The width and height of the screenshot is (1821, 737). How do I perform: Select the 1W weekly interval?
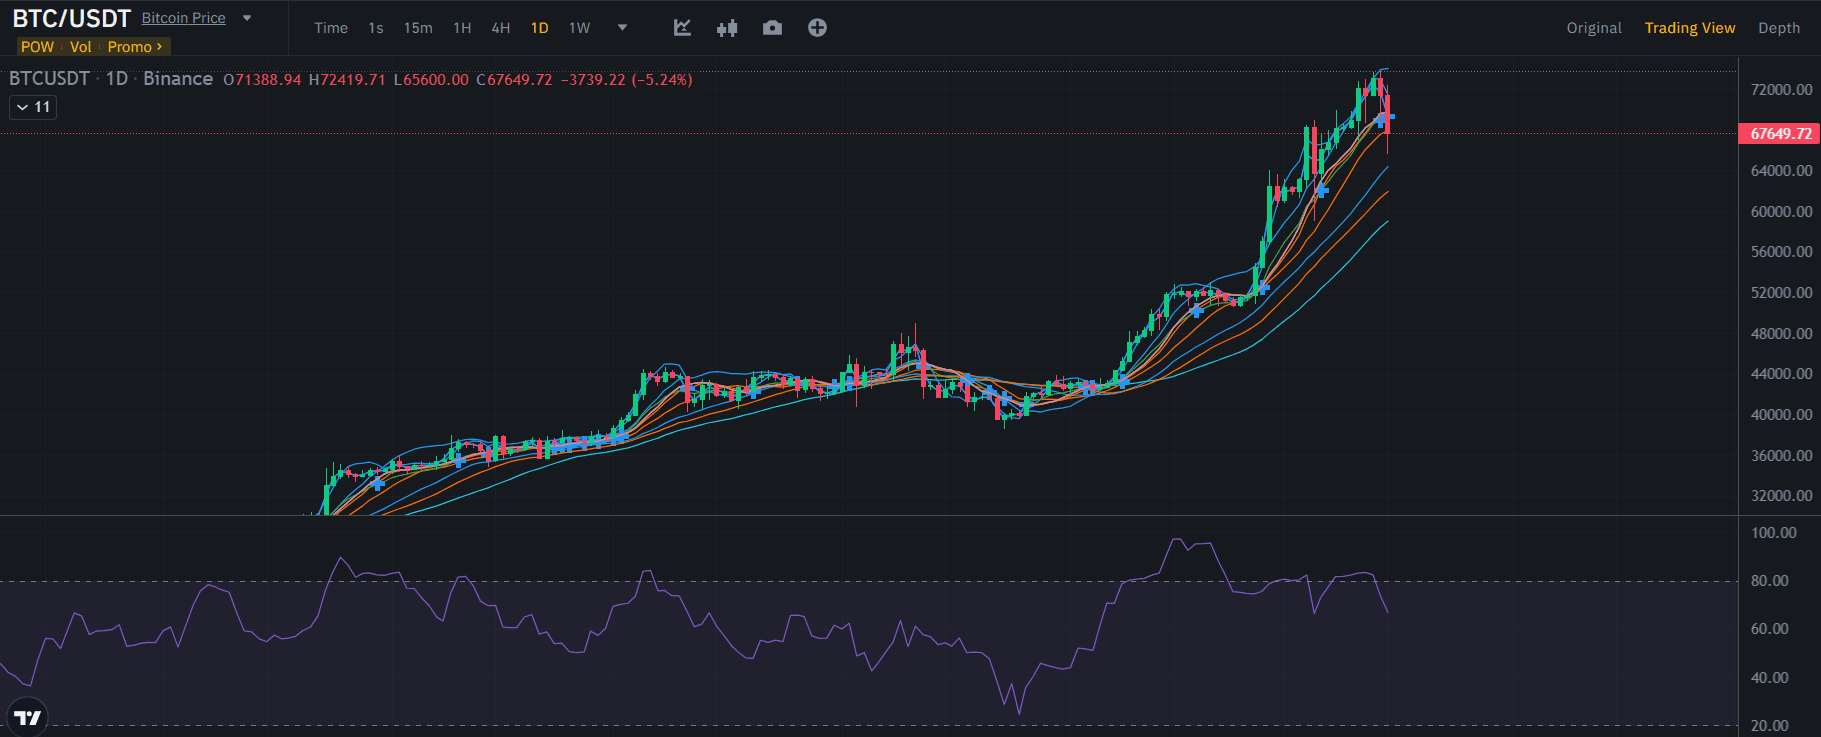(580, 28)
